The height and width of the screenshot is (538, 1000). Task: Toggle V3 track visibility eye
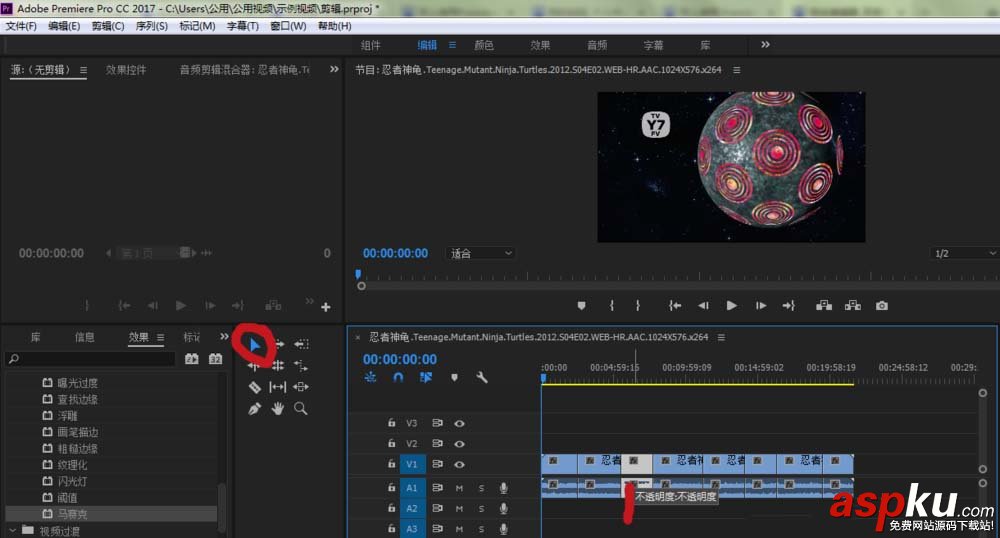tap(459, 423)
